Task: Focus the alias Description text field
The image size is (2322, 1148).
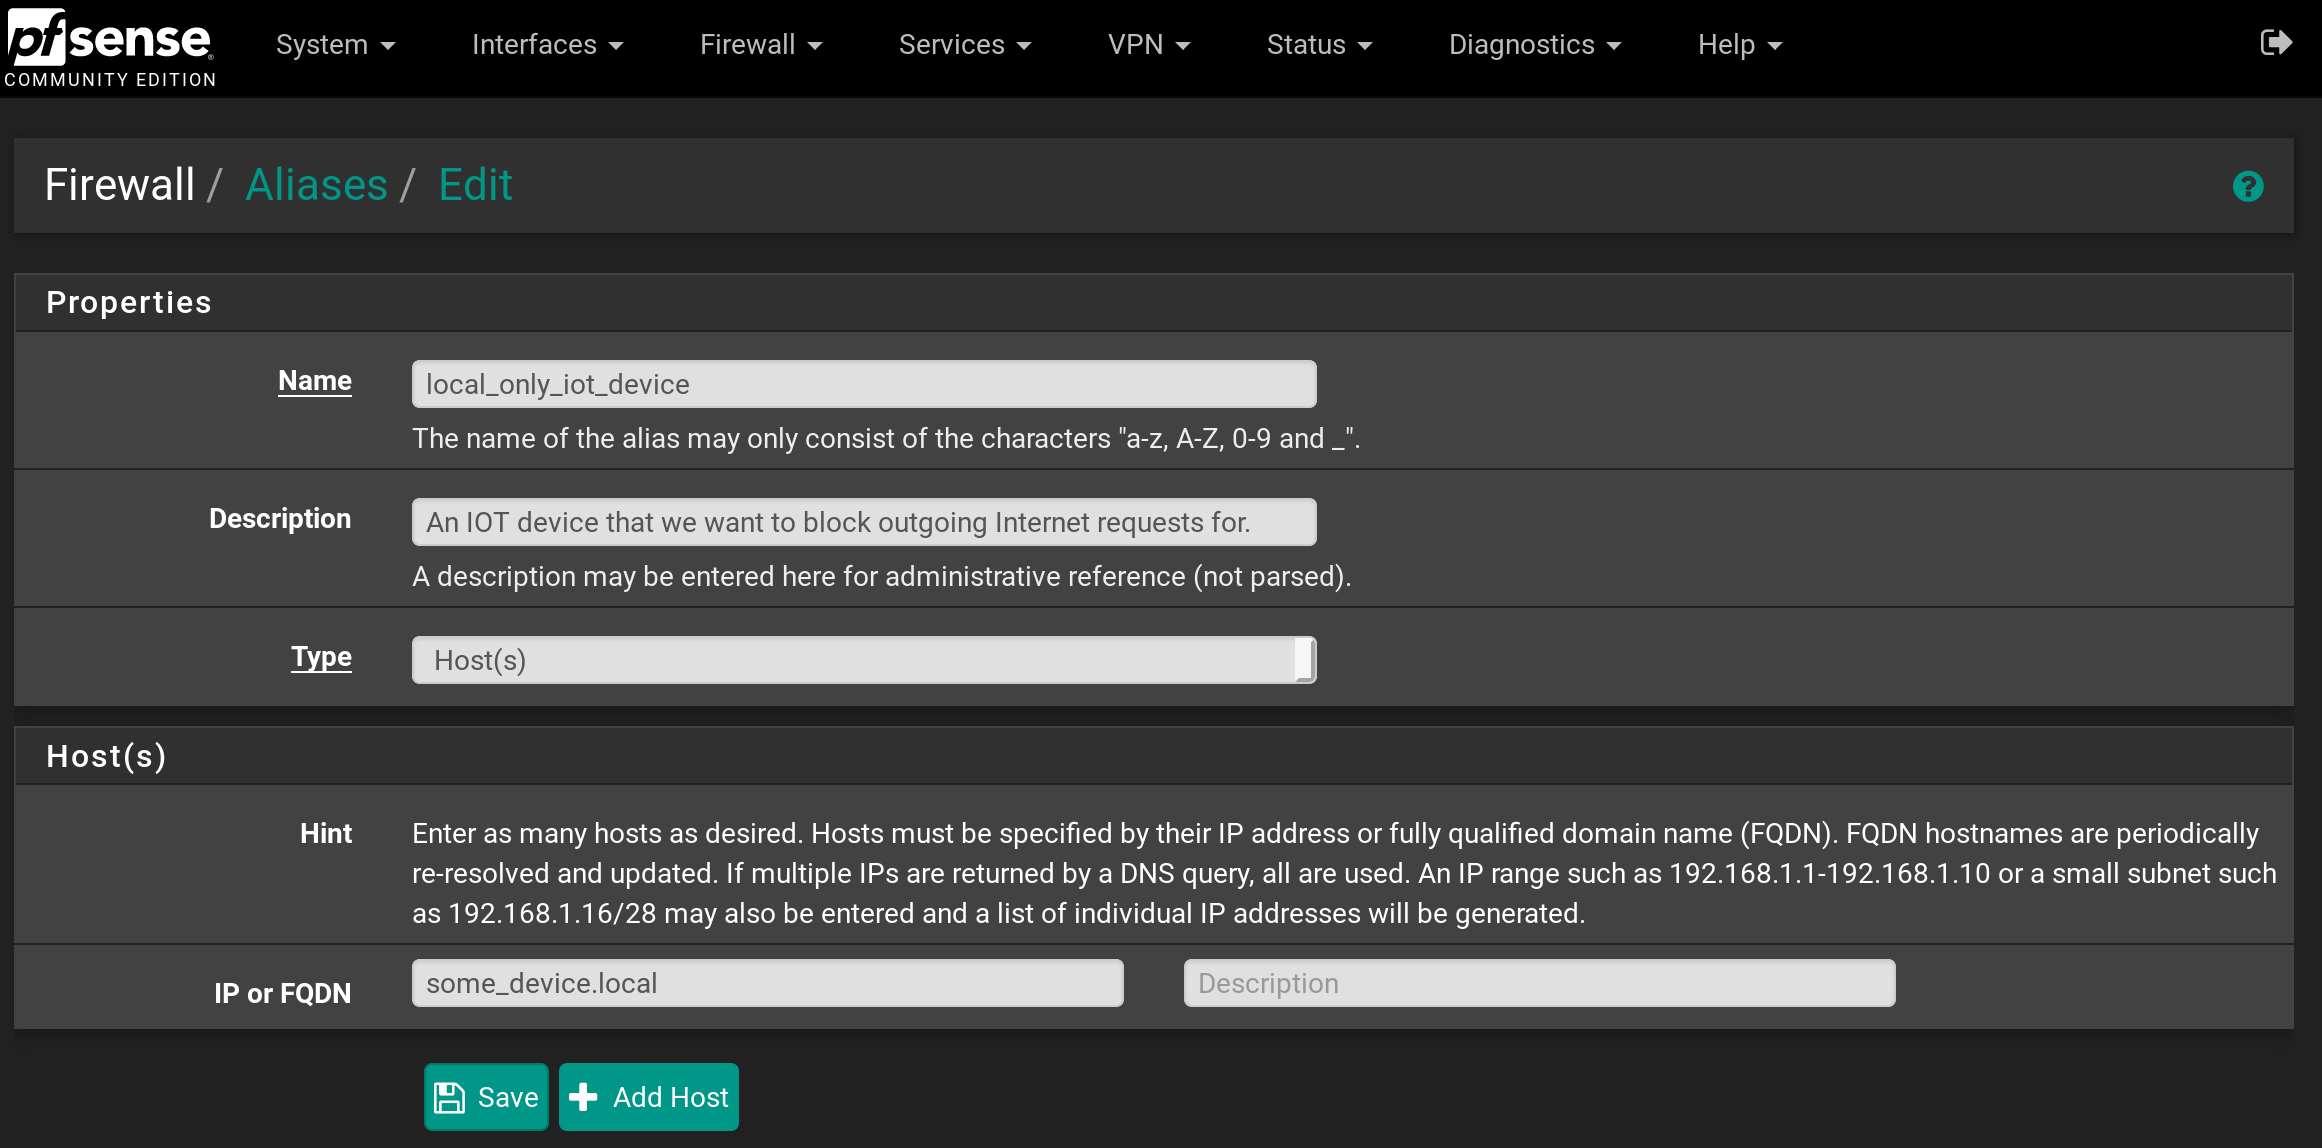Action: click(x=863, y=522)
